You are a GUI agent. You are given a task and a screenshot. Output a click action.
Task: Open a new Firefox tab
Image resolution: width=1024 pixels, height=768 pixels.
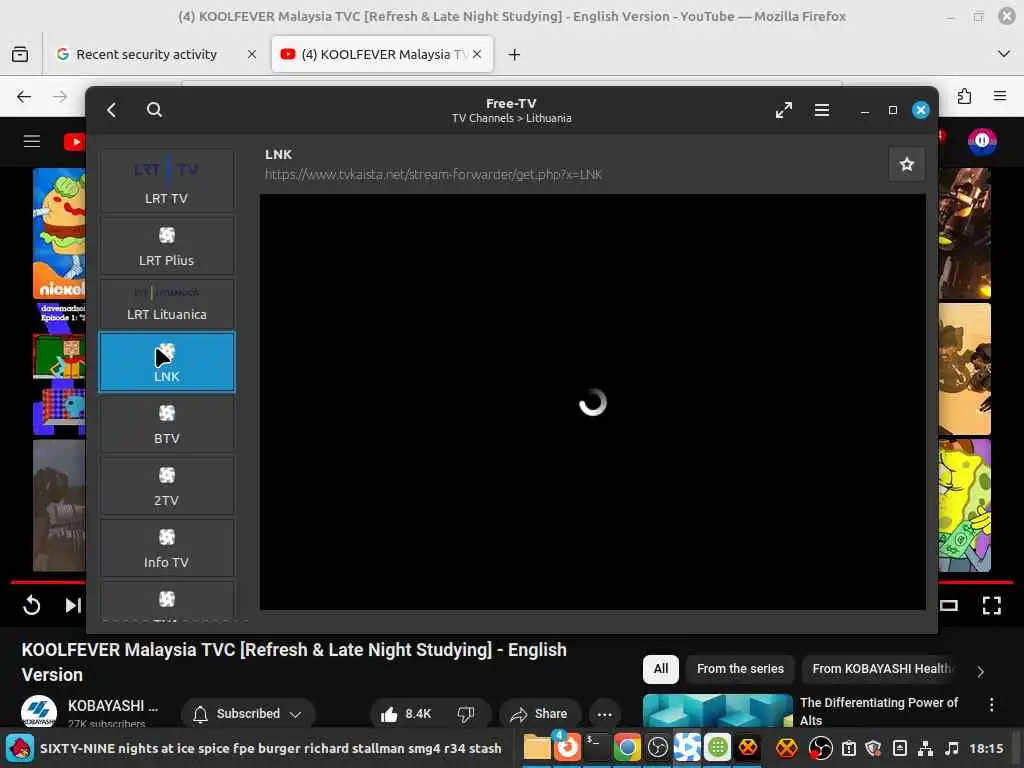[x=515, y=55]
